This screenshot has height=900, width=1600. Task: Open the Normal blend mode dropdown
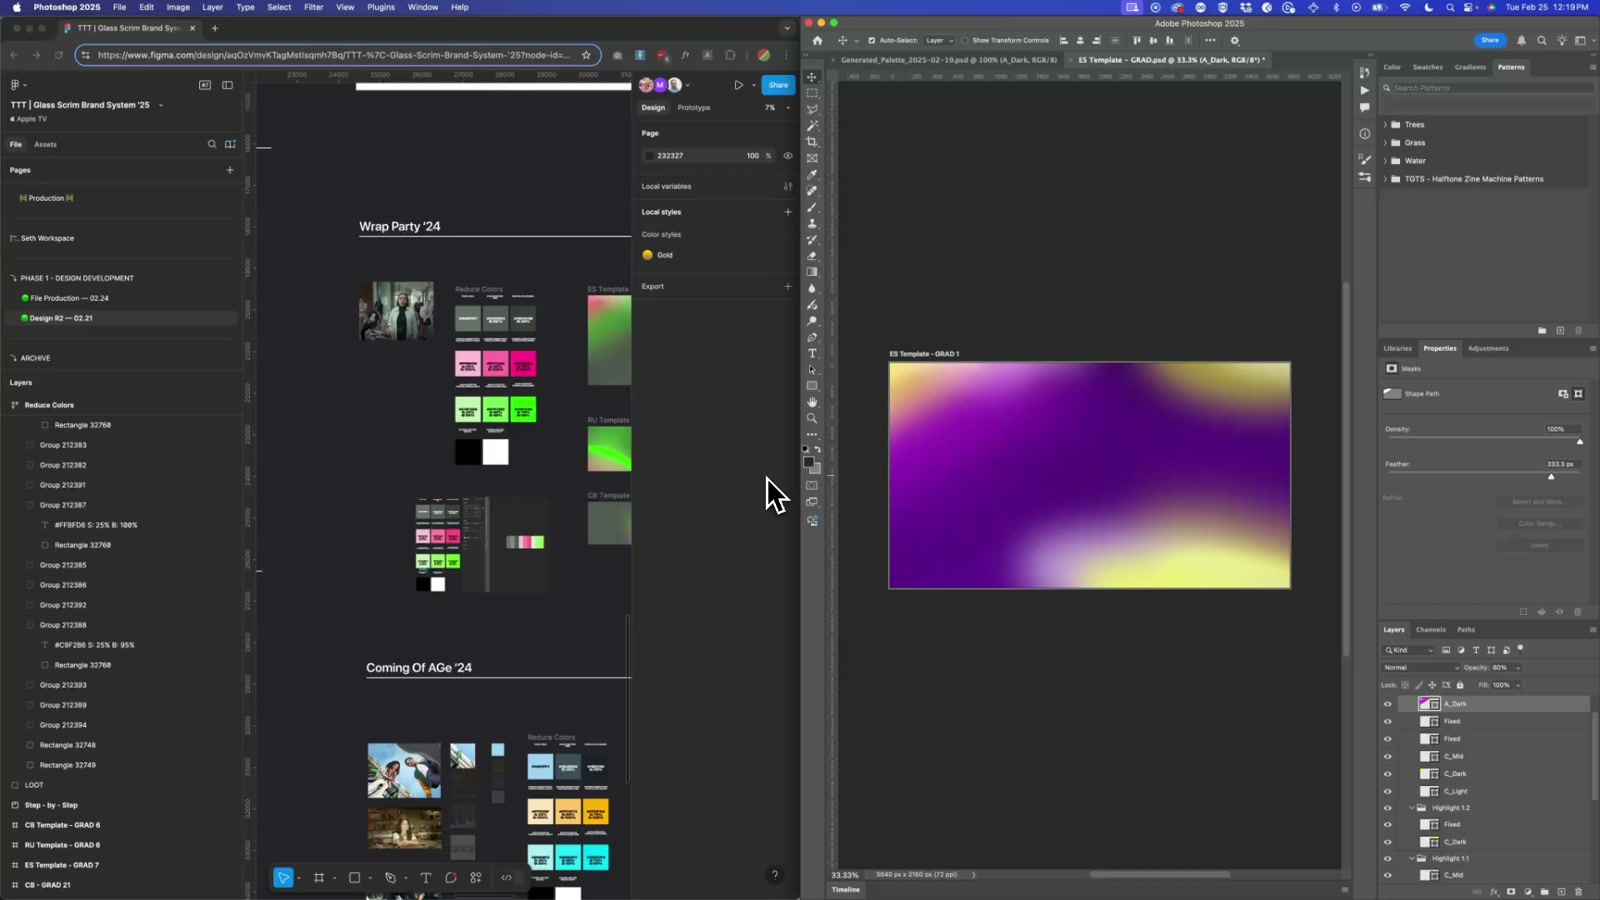point(1421,668)
